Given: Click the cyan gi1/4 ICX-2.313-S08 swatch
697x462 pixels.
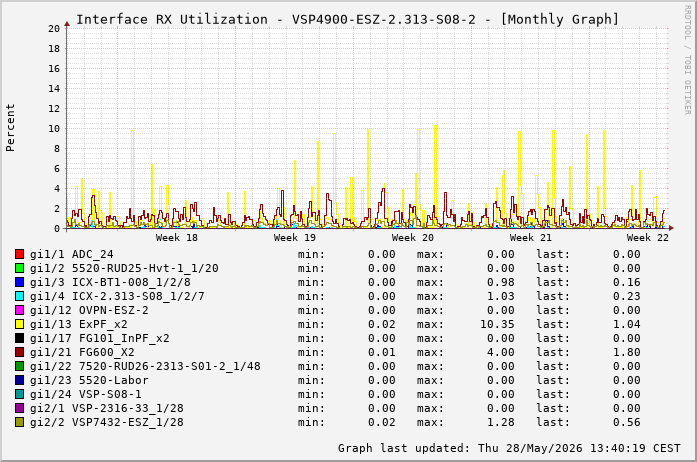Looking at the screenshot, I should [19, 296].
